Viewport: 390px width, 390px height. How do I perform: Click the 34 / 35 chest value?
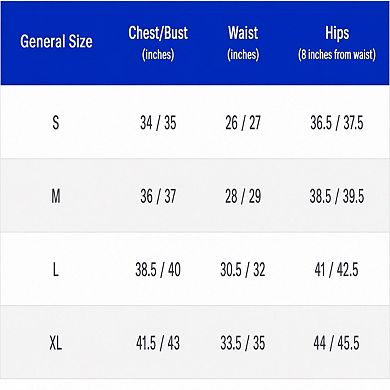158,123
